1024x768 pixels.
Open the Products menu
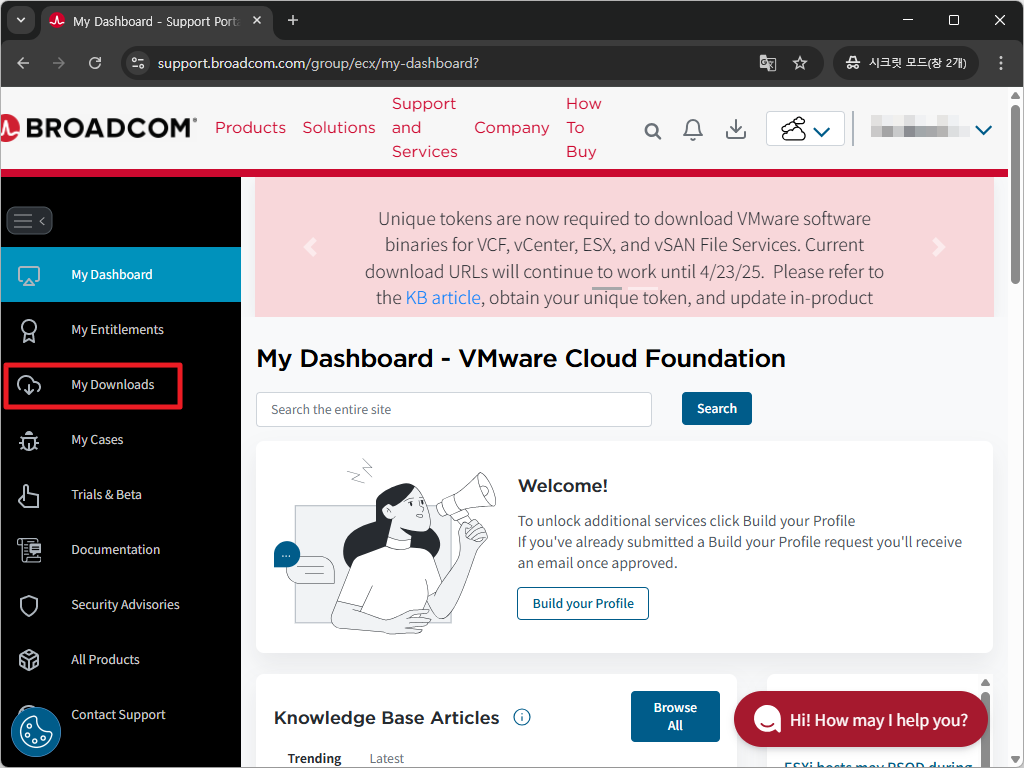tap(250, 128)
